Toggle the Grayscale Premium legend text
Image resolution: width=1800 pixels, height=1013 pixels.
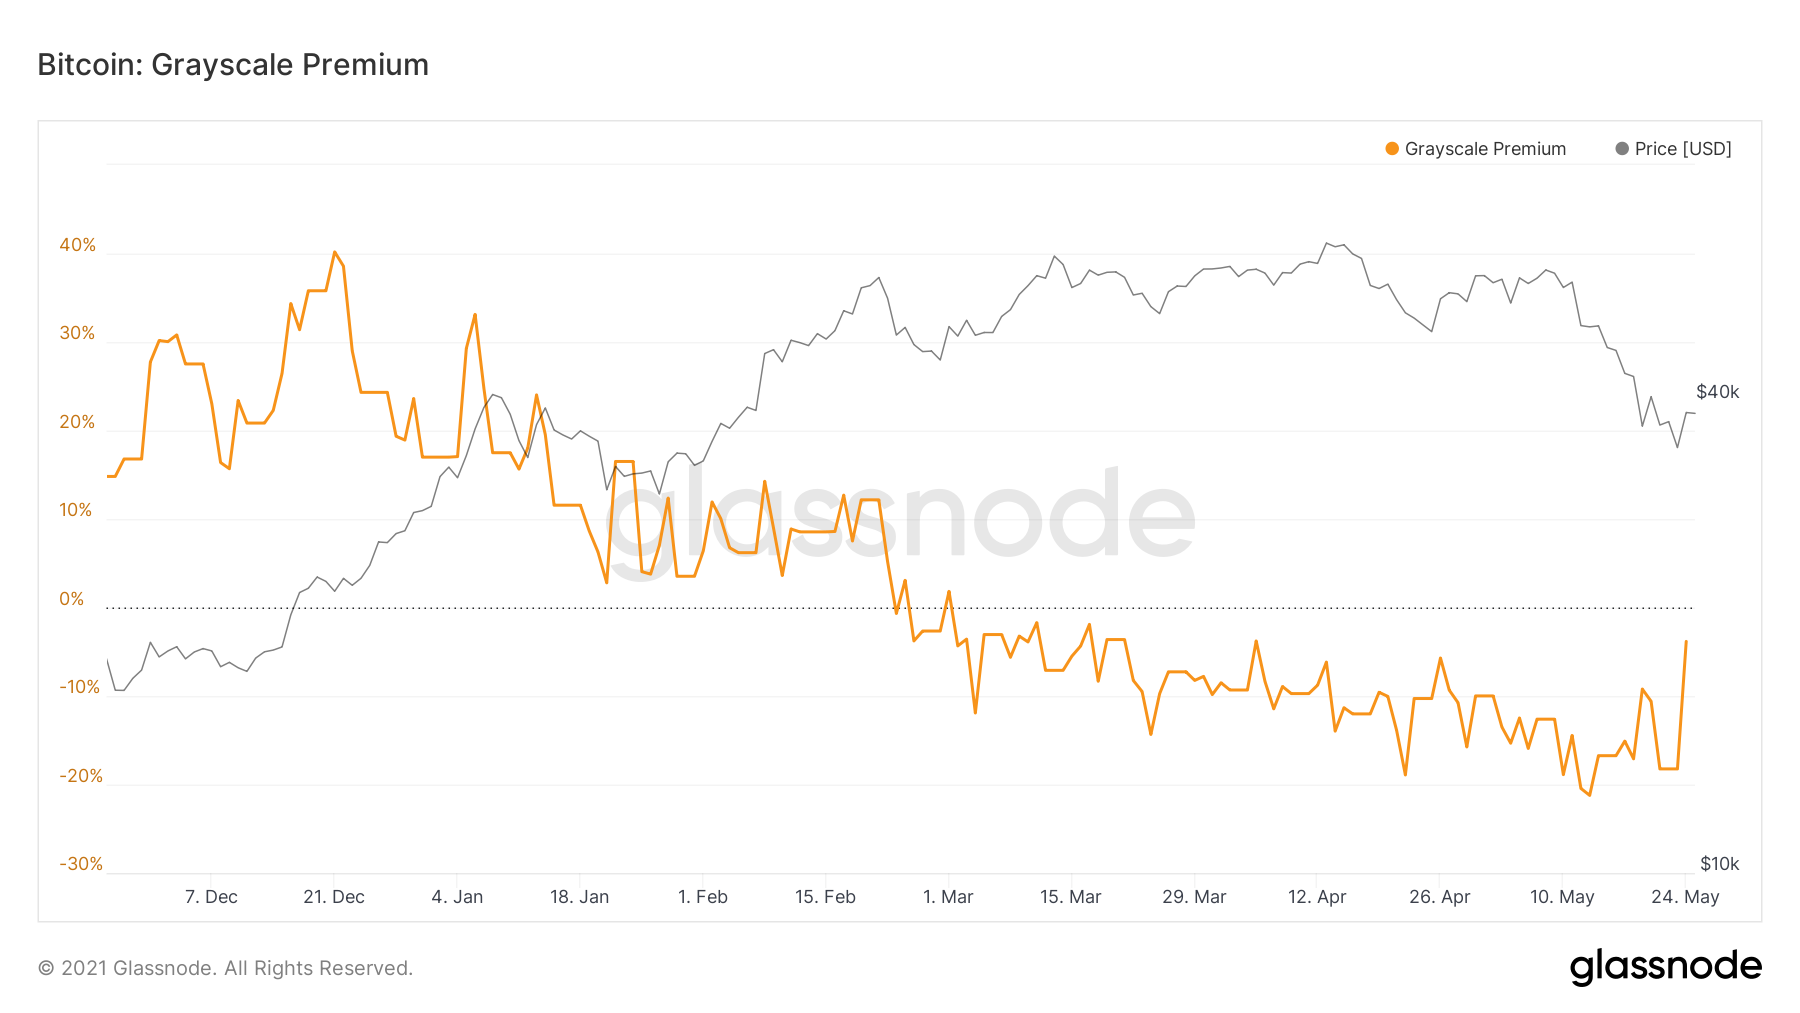click(1485, 149)
